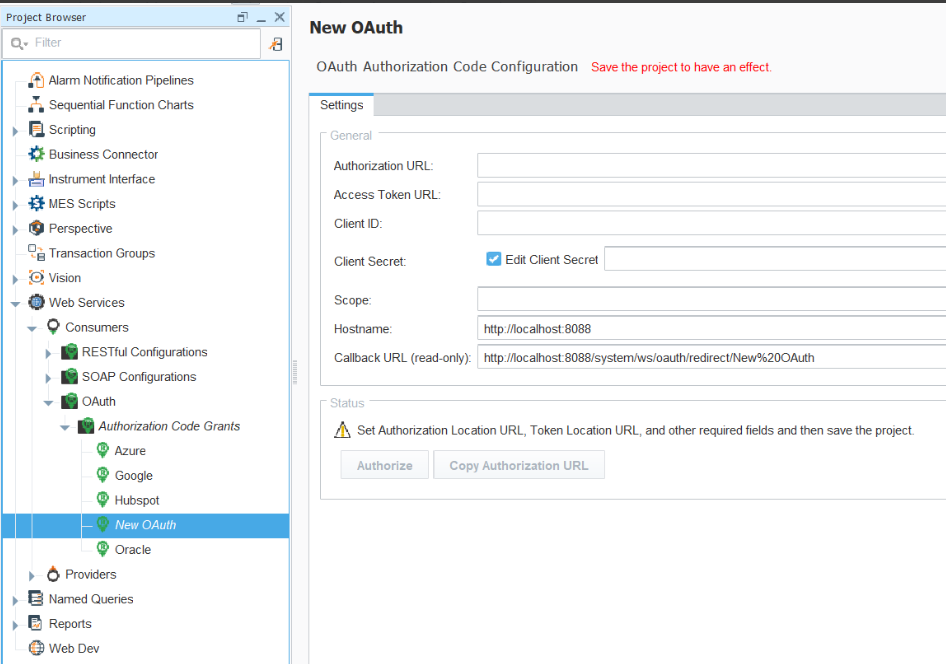
Task: Click the Instrument Interface icon
Action: click(37, 179)
